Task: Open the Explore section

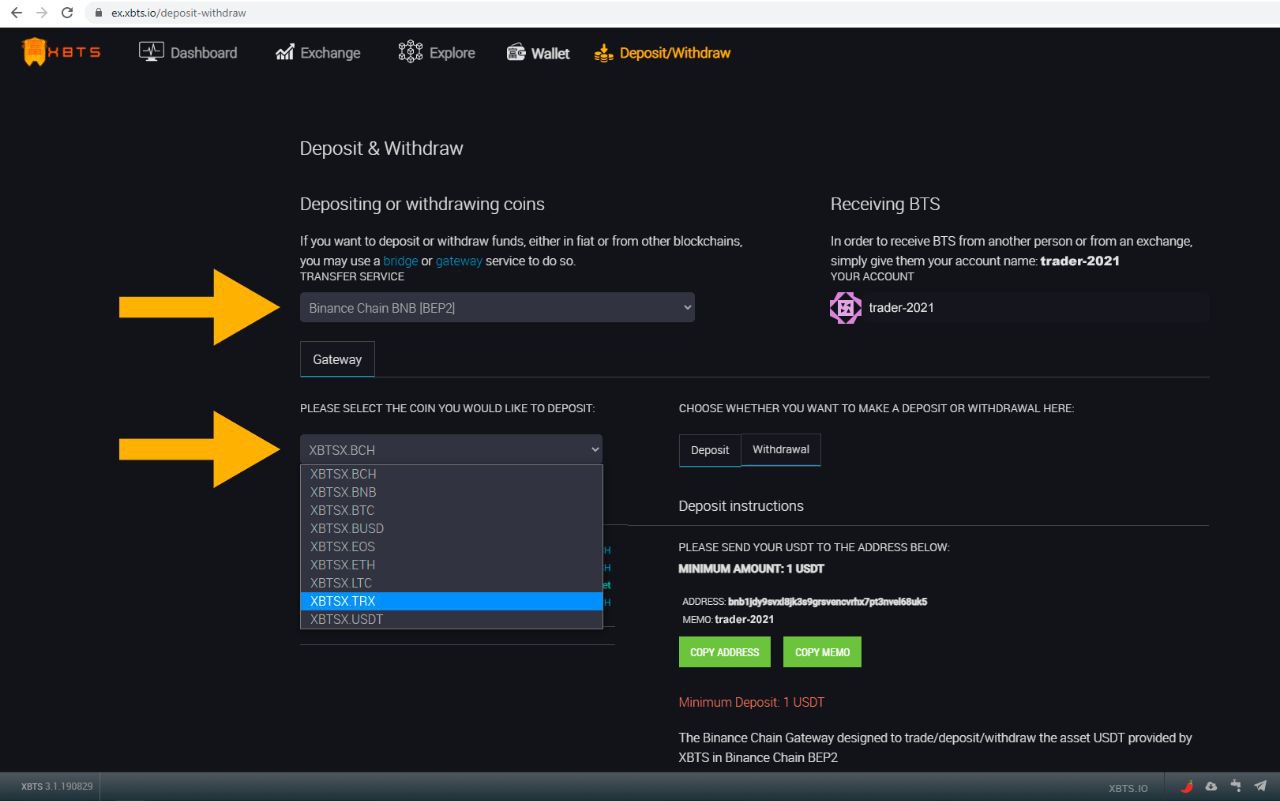Action: pos(437,53)
